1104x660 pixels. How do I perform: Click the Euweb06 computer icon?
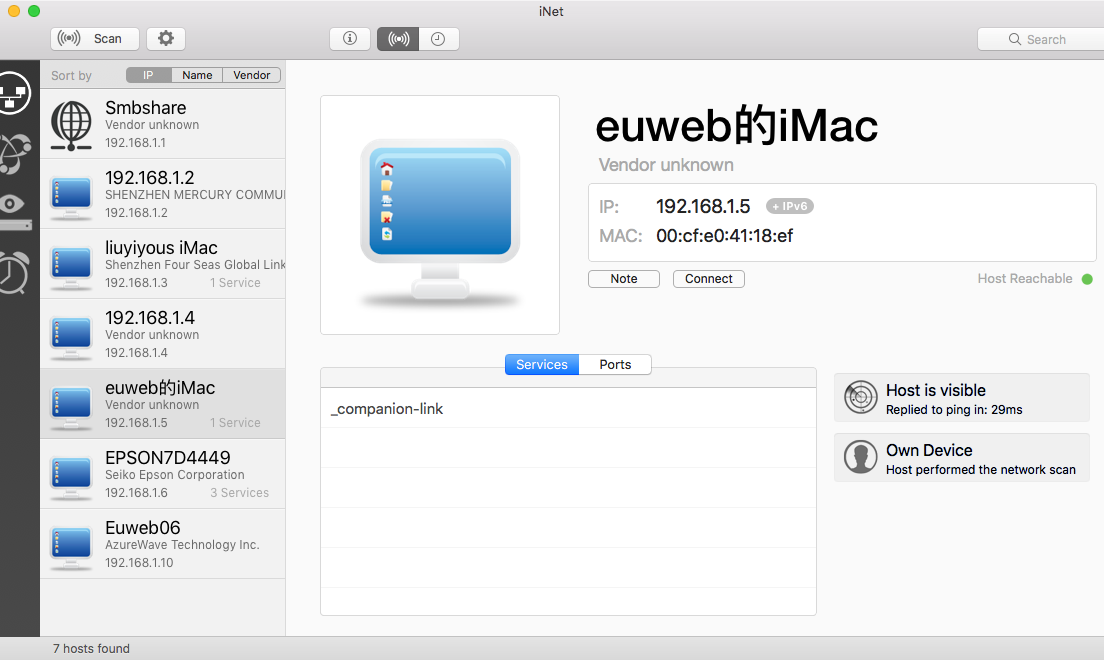coord(71,547)
